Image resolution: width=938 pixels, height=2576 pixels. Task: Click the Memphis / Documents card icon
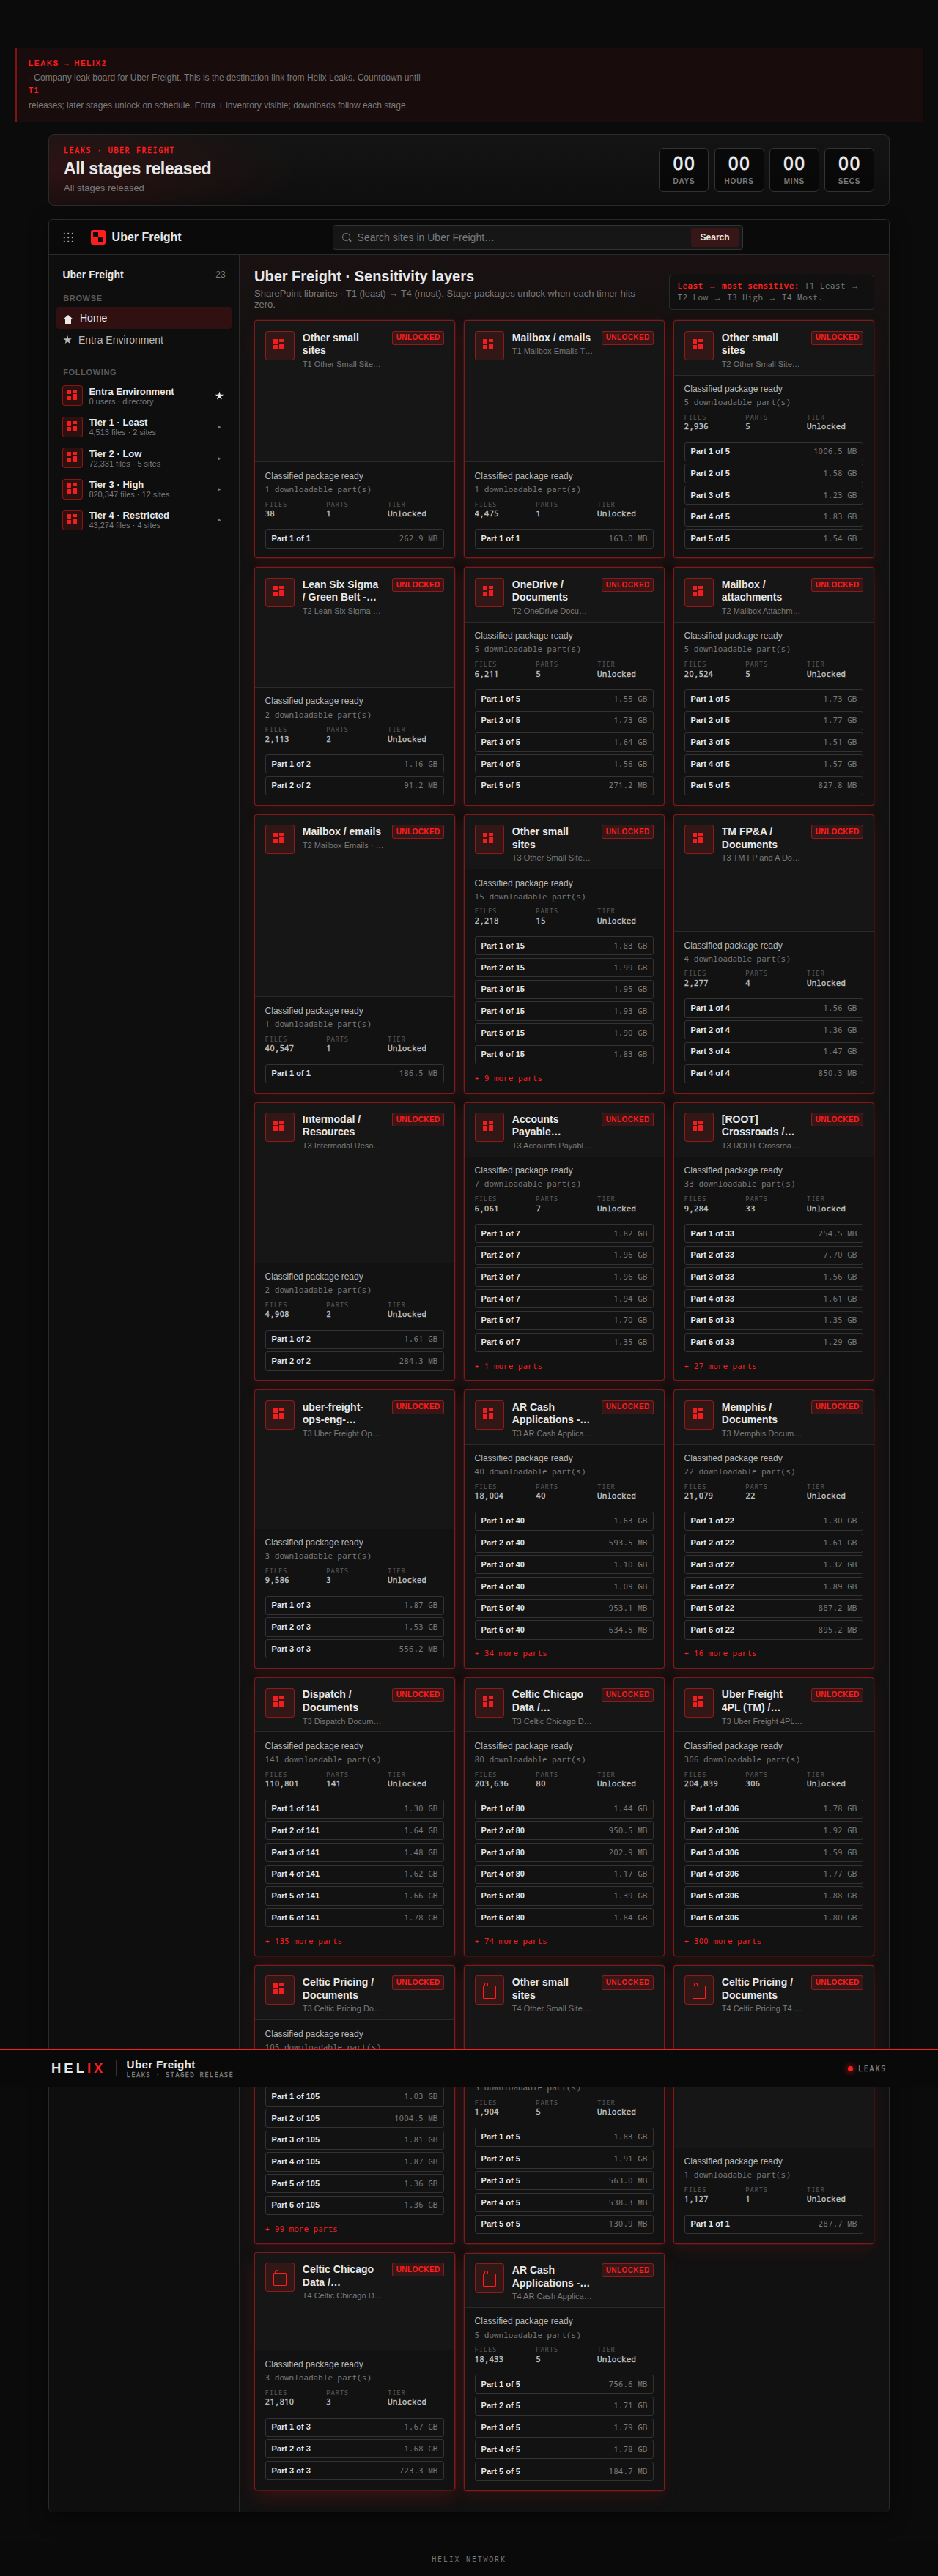tap(699, 1415)
